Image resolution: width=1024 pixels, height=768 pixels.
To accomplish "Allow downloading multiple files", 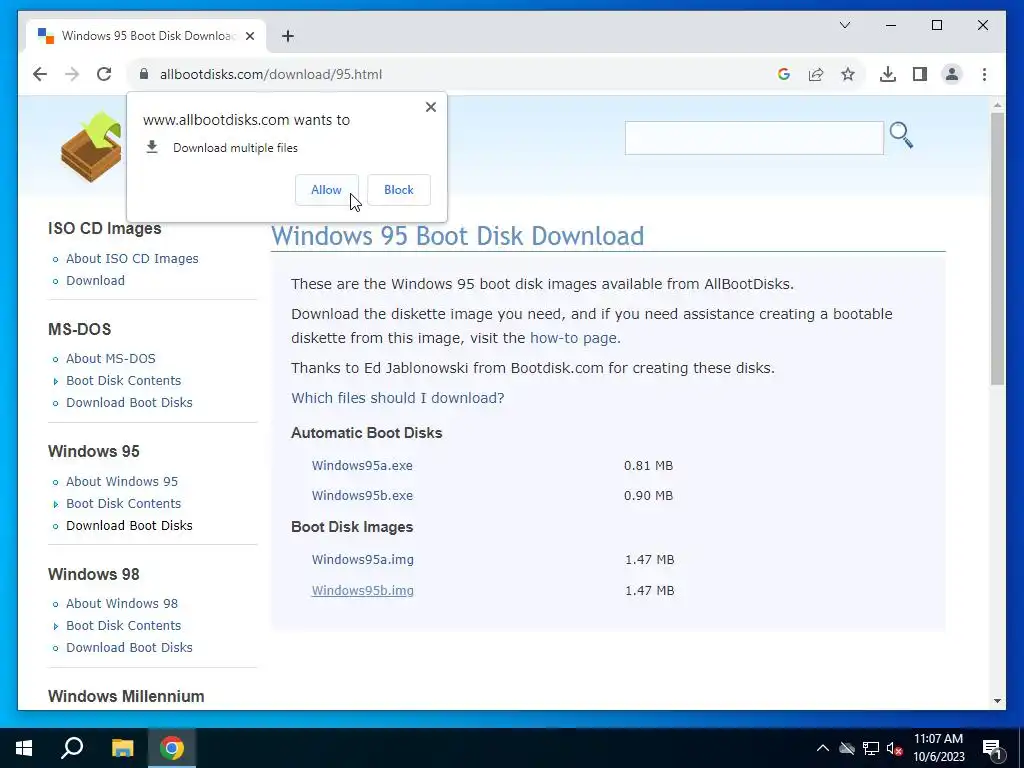I will pos(327,190).
